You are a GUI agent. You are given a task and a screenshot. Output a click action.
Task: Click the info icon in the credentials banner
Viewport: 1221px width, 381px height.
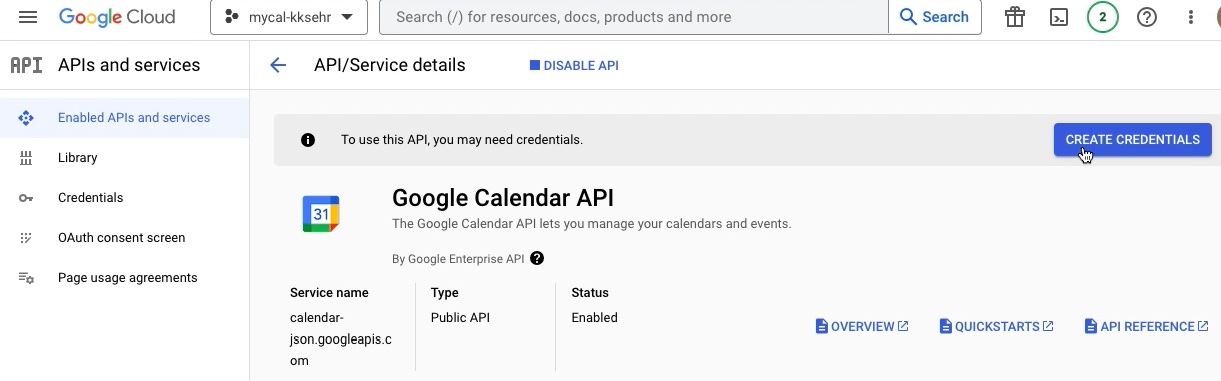308,140
